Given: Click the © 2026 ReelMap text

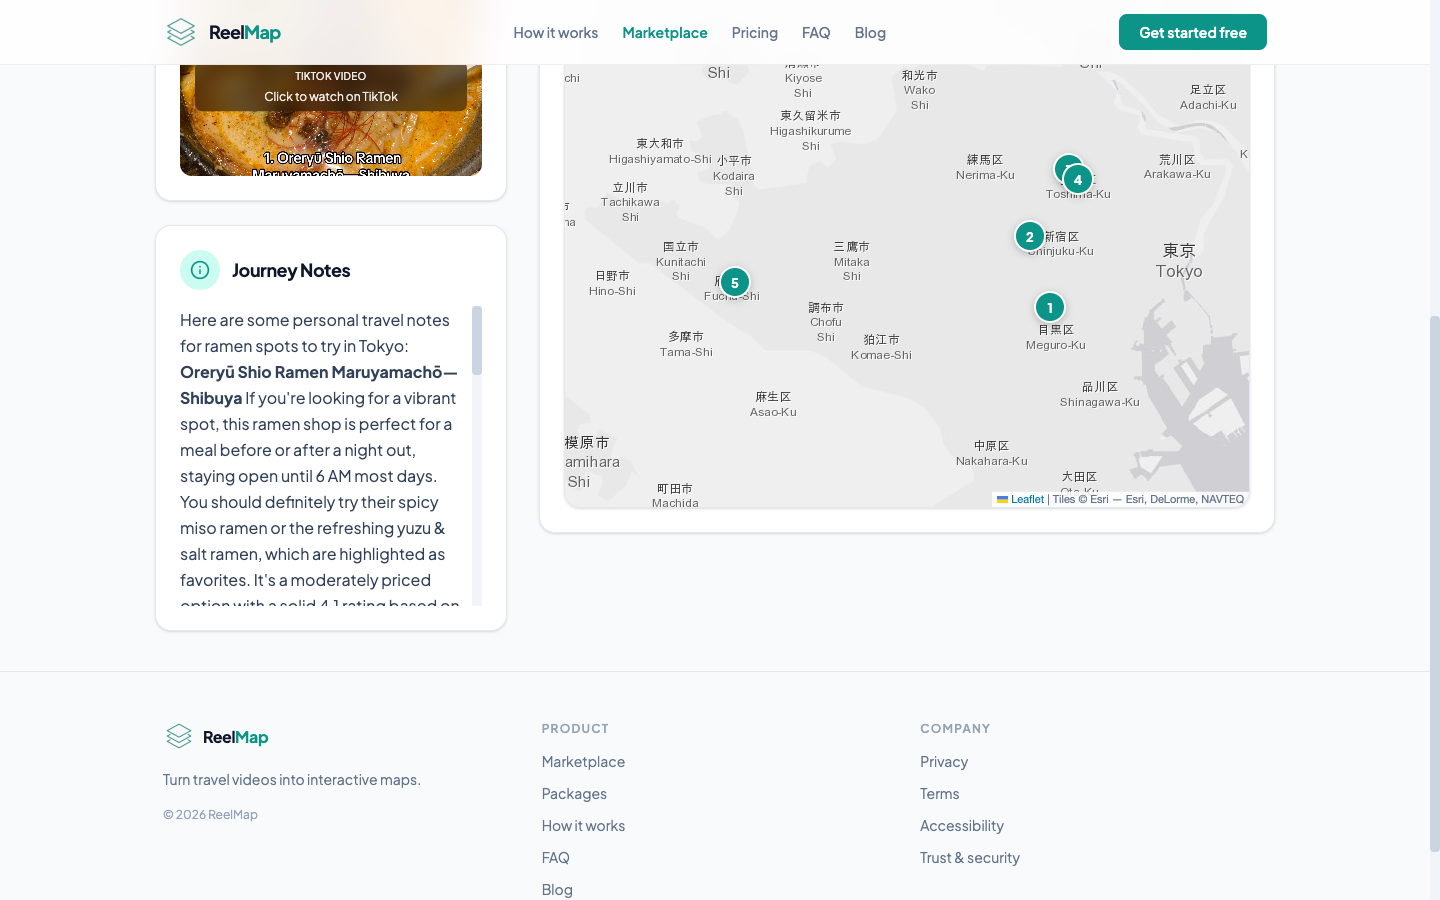Looking at the screenshot, I should coord(210,814).
